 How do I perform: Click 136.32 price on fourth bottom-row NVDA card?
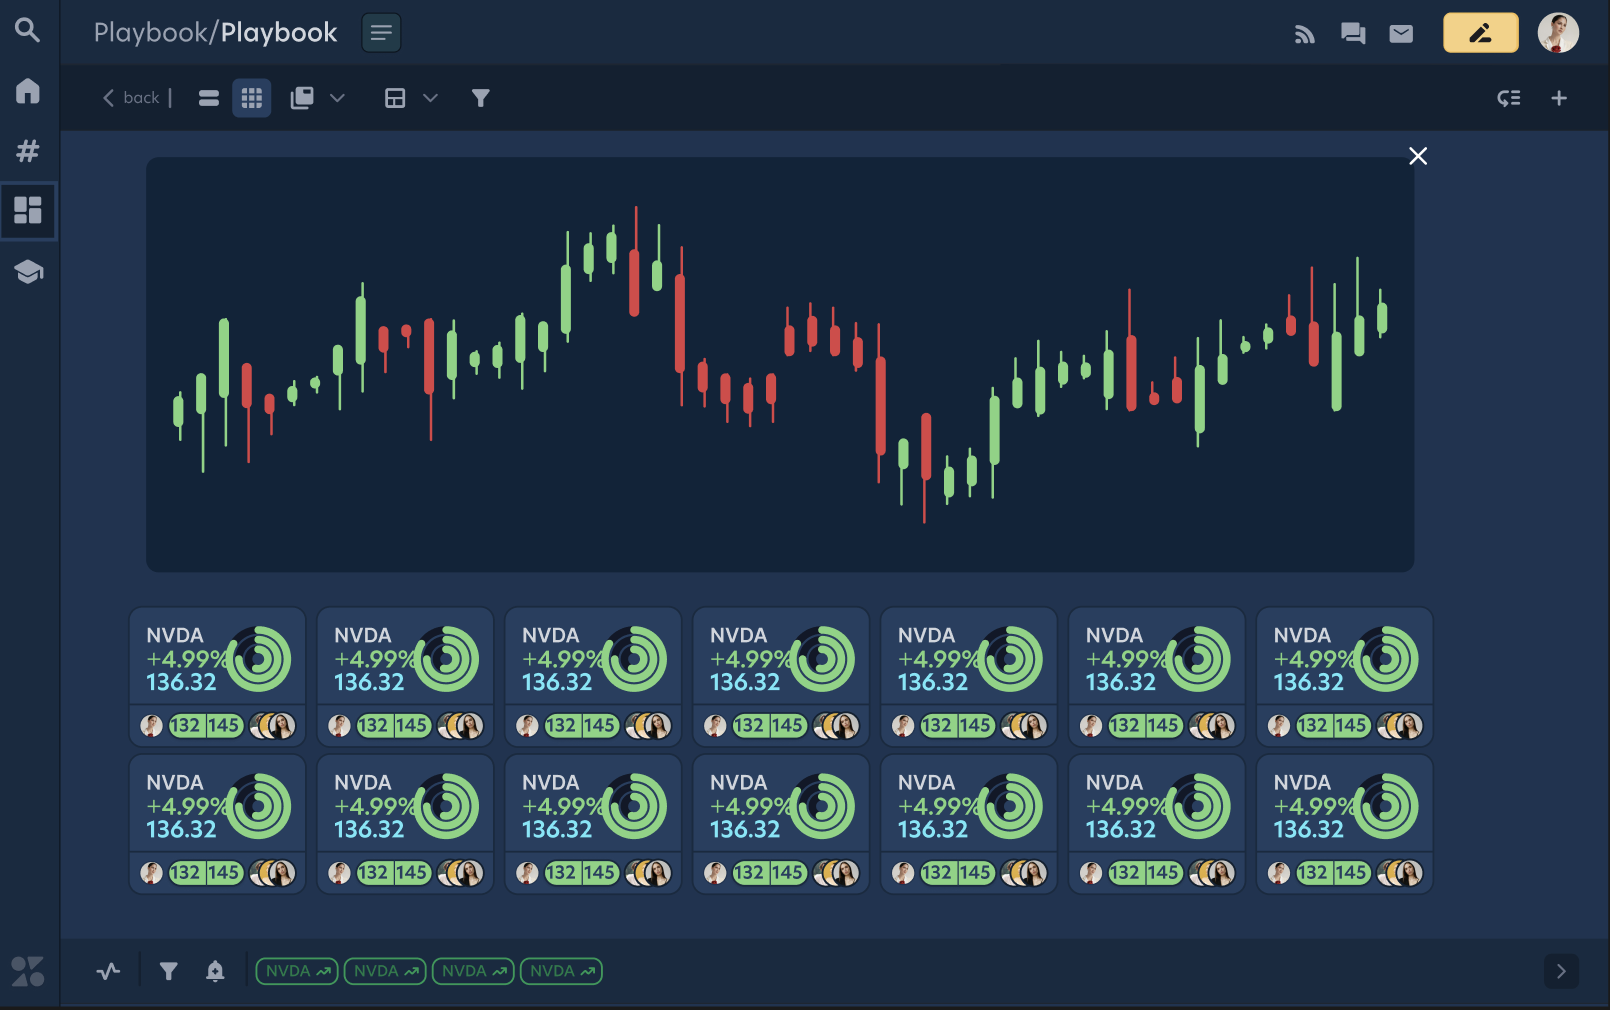[745, 830]
